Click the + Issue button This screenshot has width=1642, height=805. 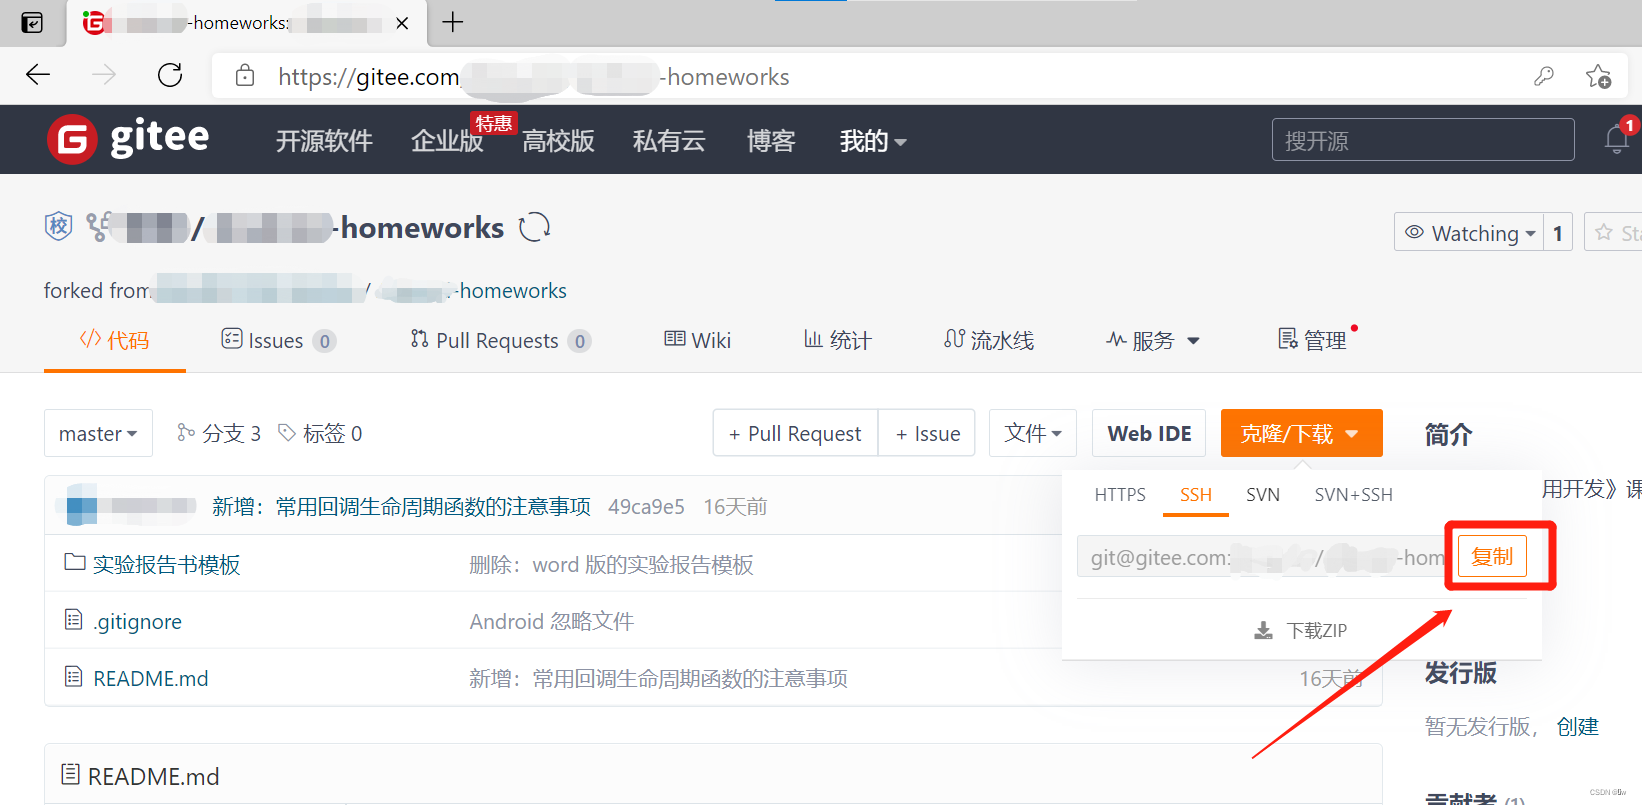pyautogui.click(x=927, y=433)
